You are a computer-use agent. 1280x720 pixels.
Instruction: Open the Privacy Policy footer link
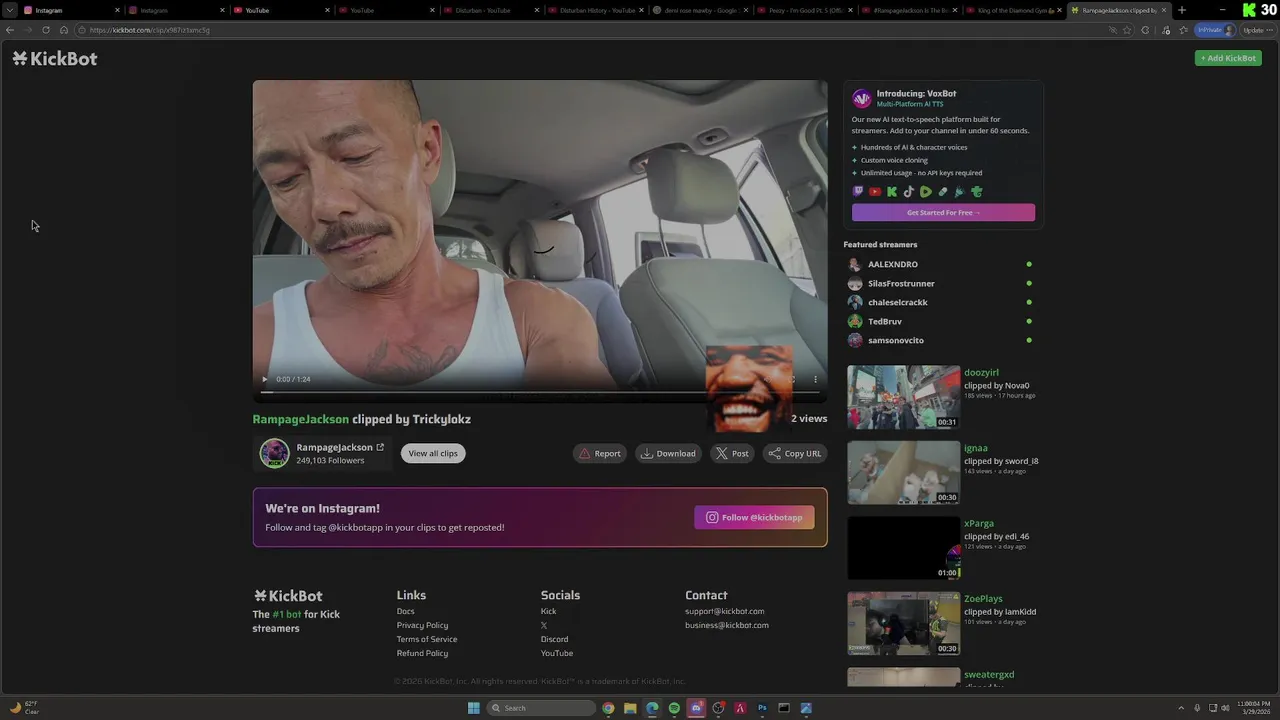point(422,625)
